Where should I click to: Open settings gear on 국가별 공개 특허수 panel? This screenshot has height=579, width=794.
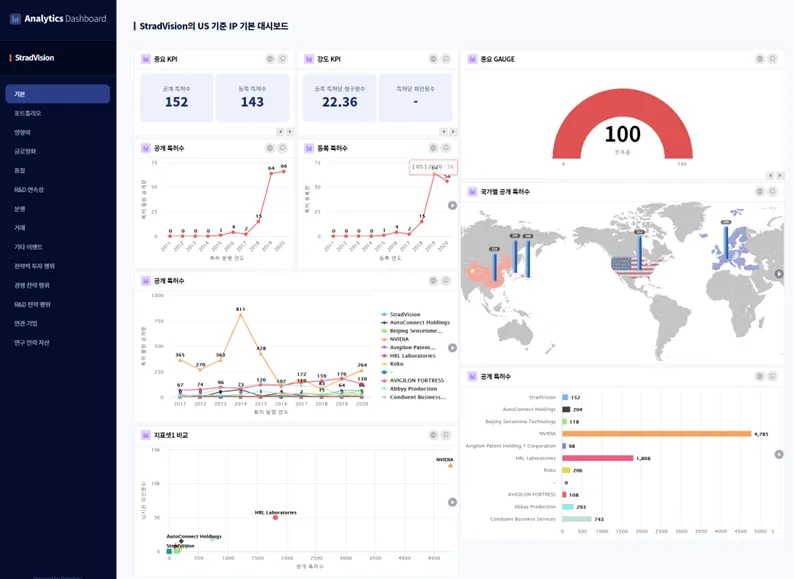tap(760, 191)
